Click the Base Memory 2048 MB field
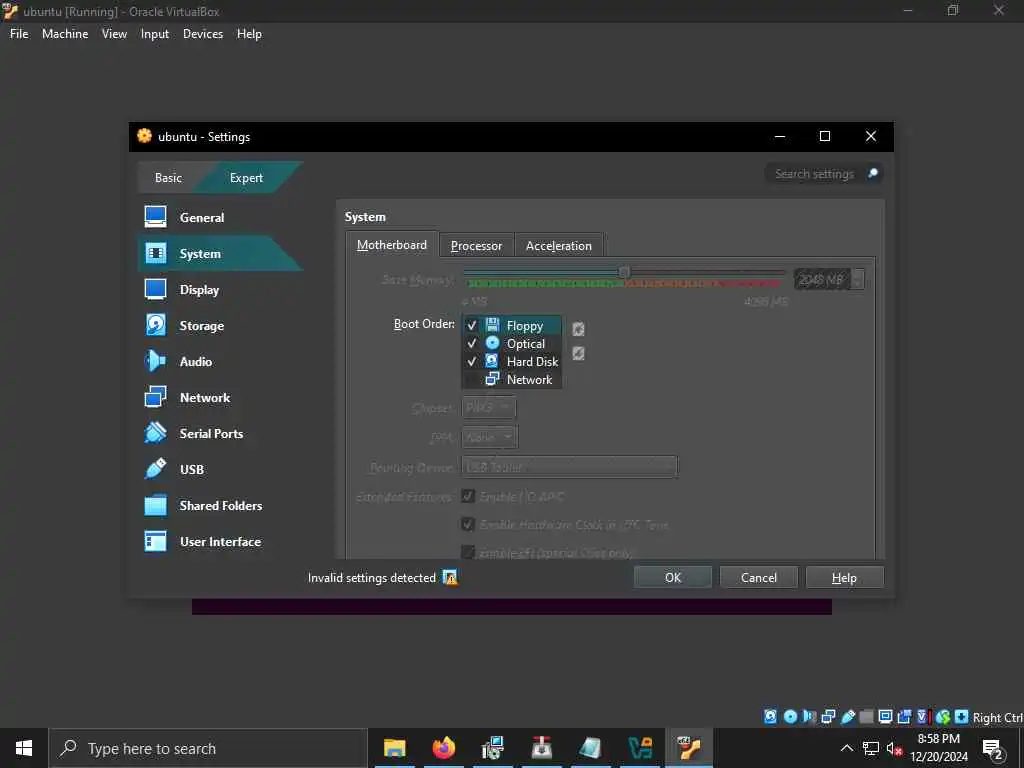 pyautogui.click(x=822, y=280)
